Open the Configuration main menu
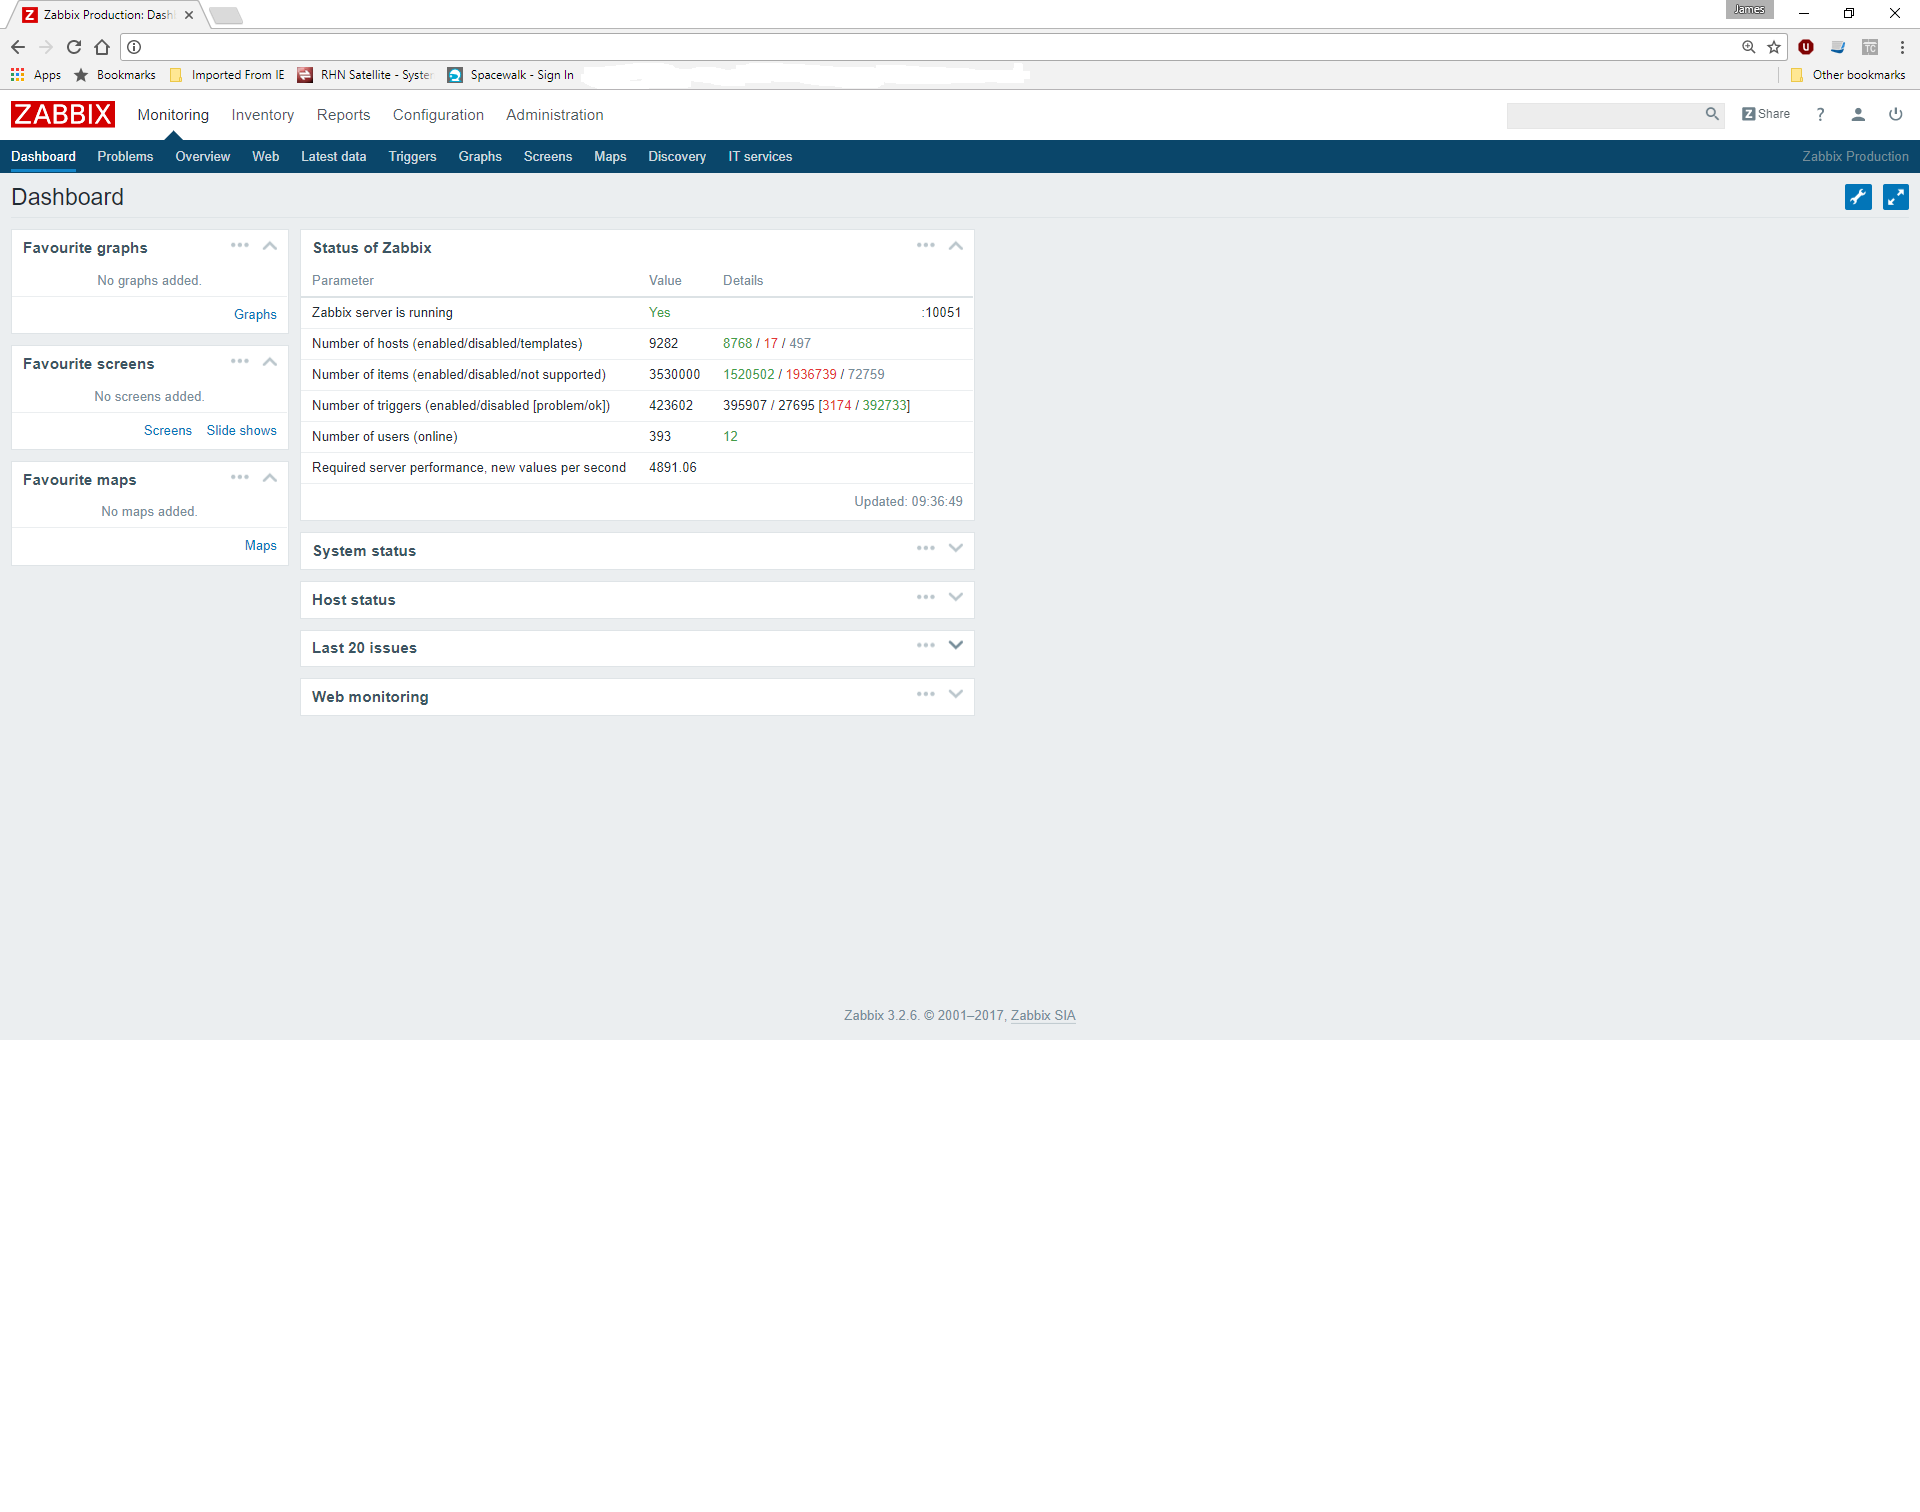The height and width of the screenshot is (1512, 1920). click(438, 115)
